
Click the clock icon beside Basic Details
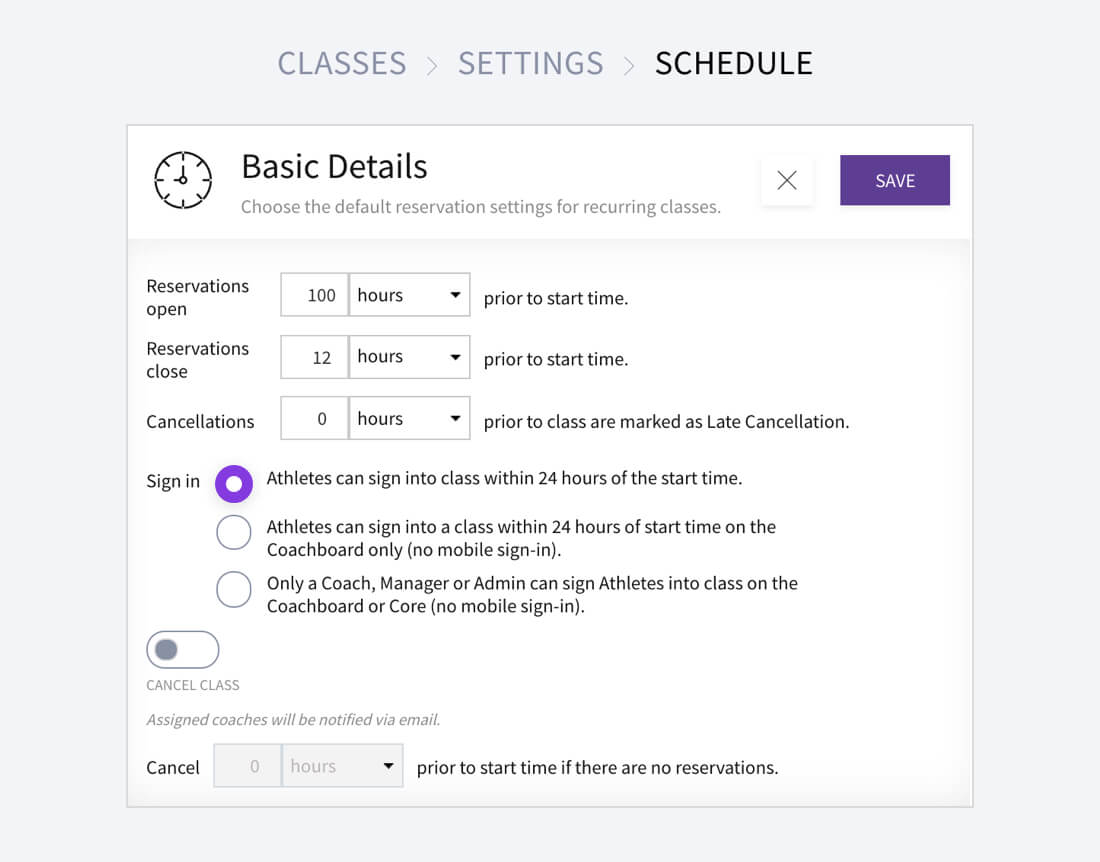183,180
